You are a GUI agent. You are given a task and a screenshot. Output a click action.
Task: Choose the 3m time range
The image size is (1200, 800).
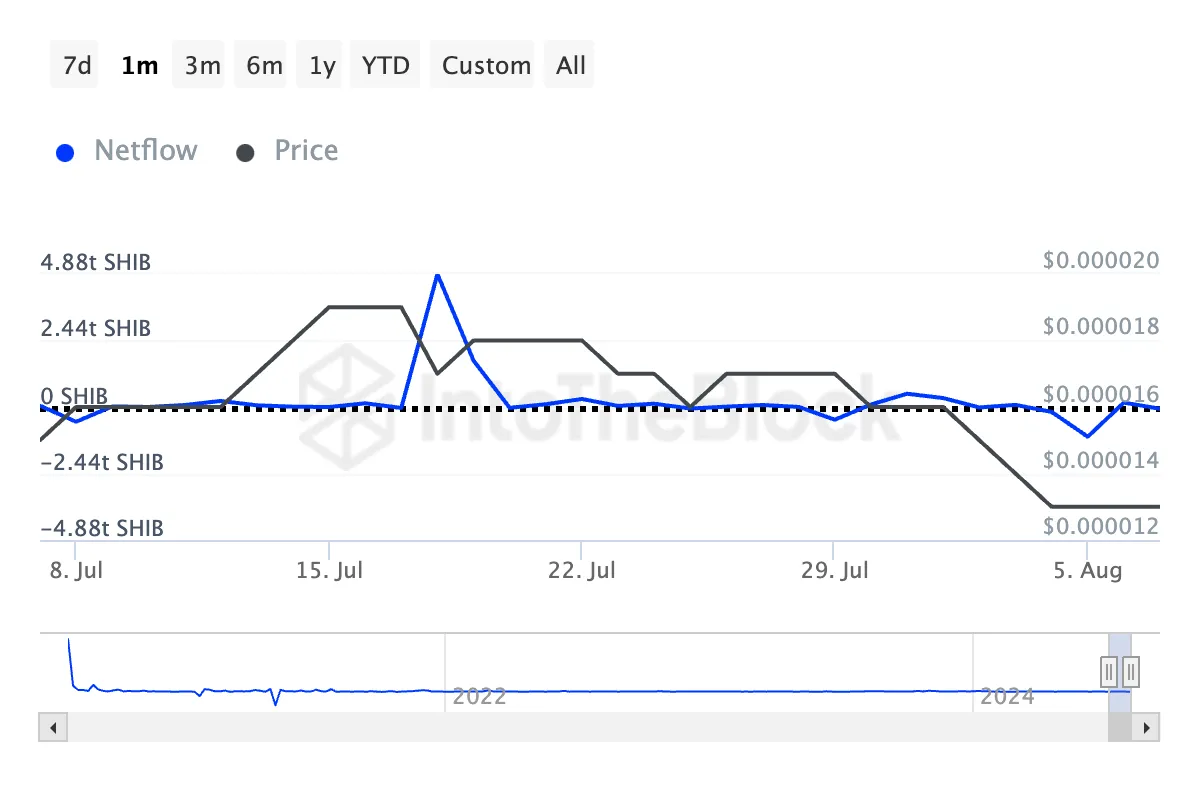[x=202, y=66]
